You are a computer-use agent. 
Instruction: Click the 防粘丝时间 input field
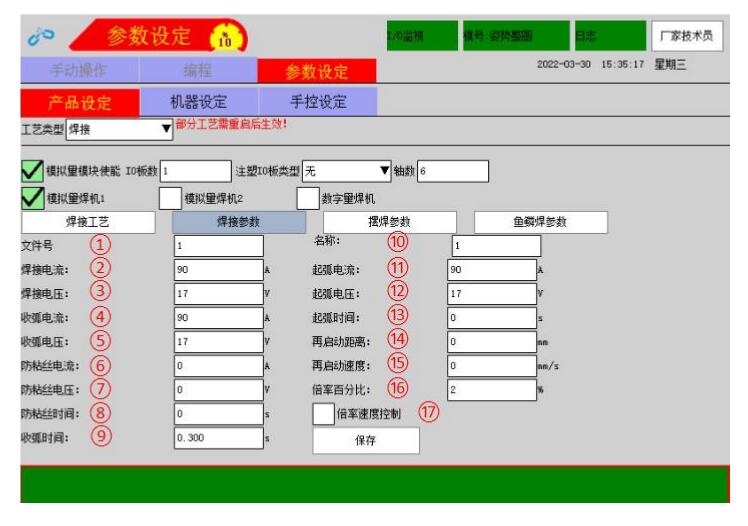(218, 414)
